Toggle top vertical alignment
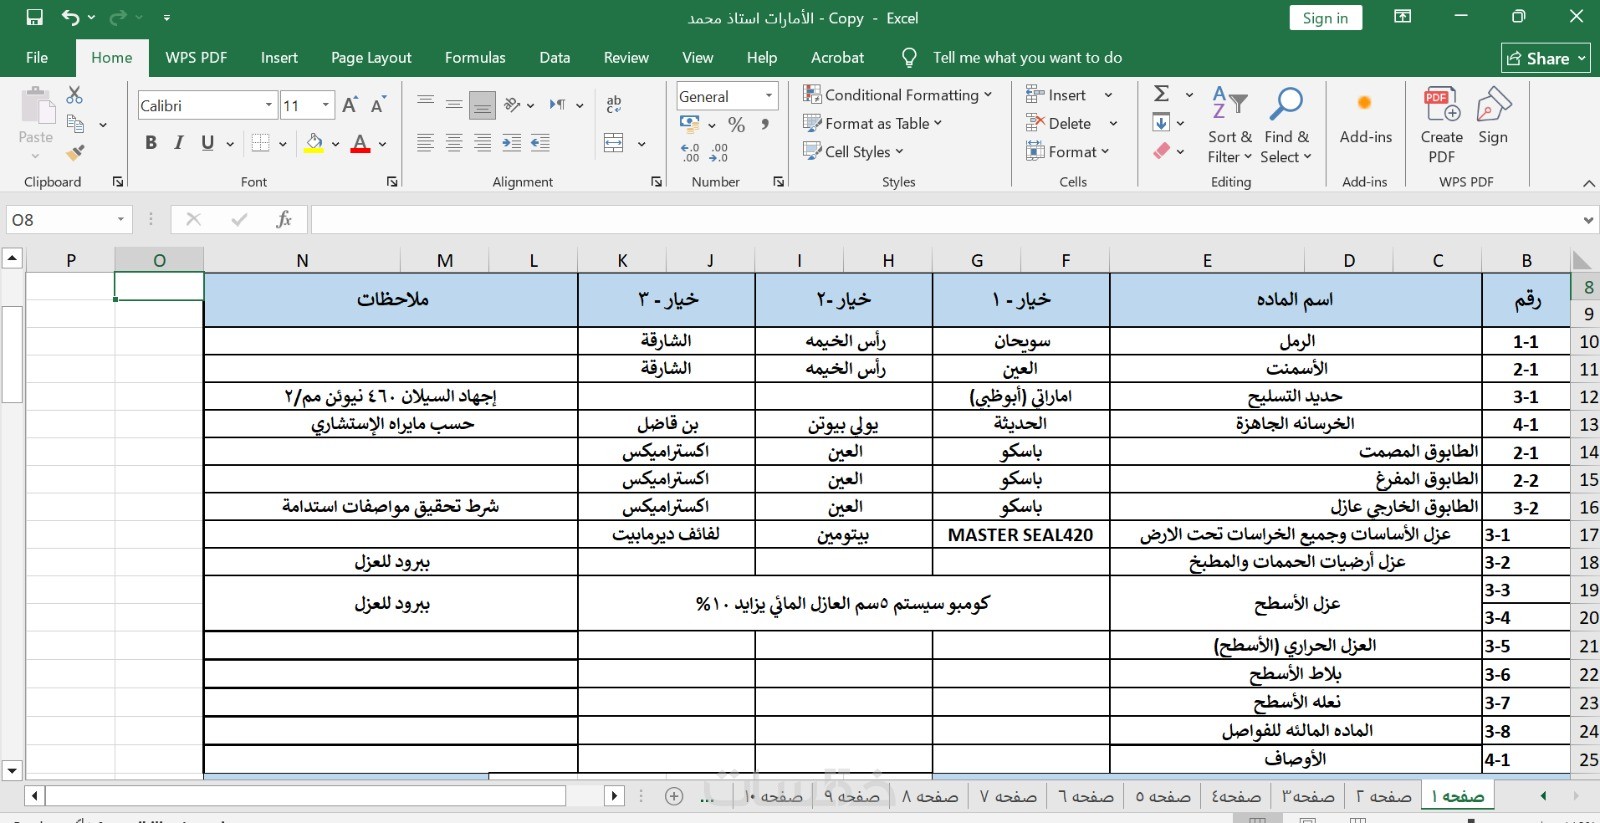The image size is (1600, 823). click(x=425, y=104)
